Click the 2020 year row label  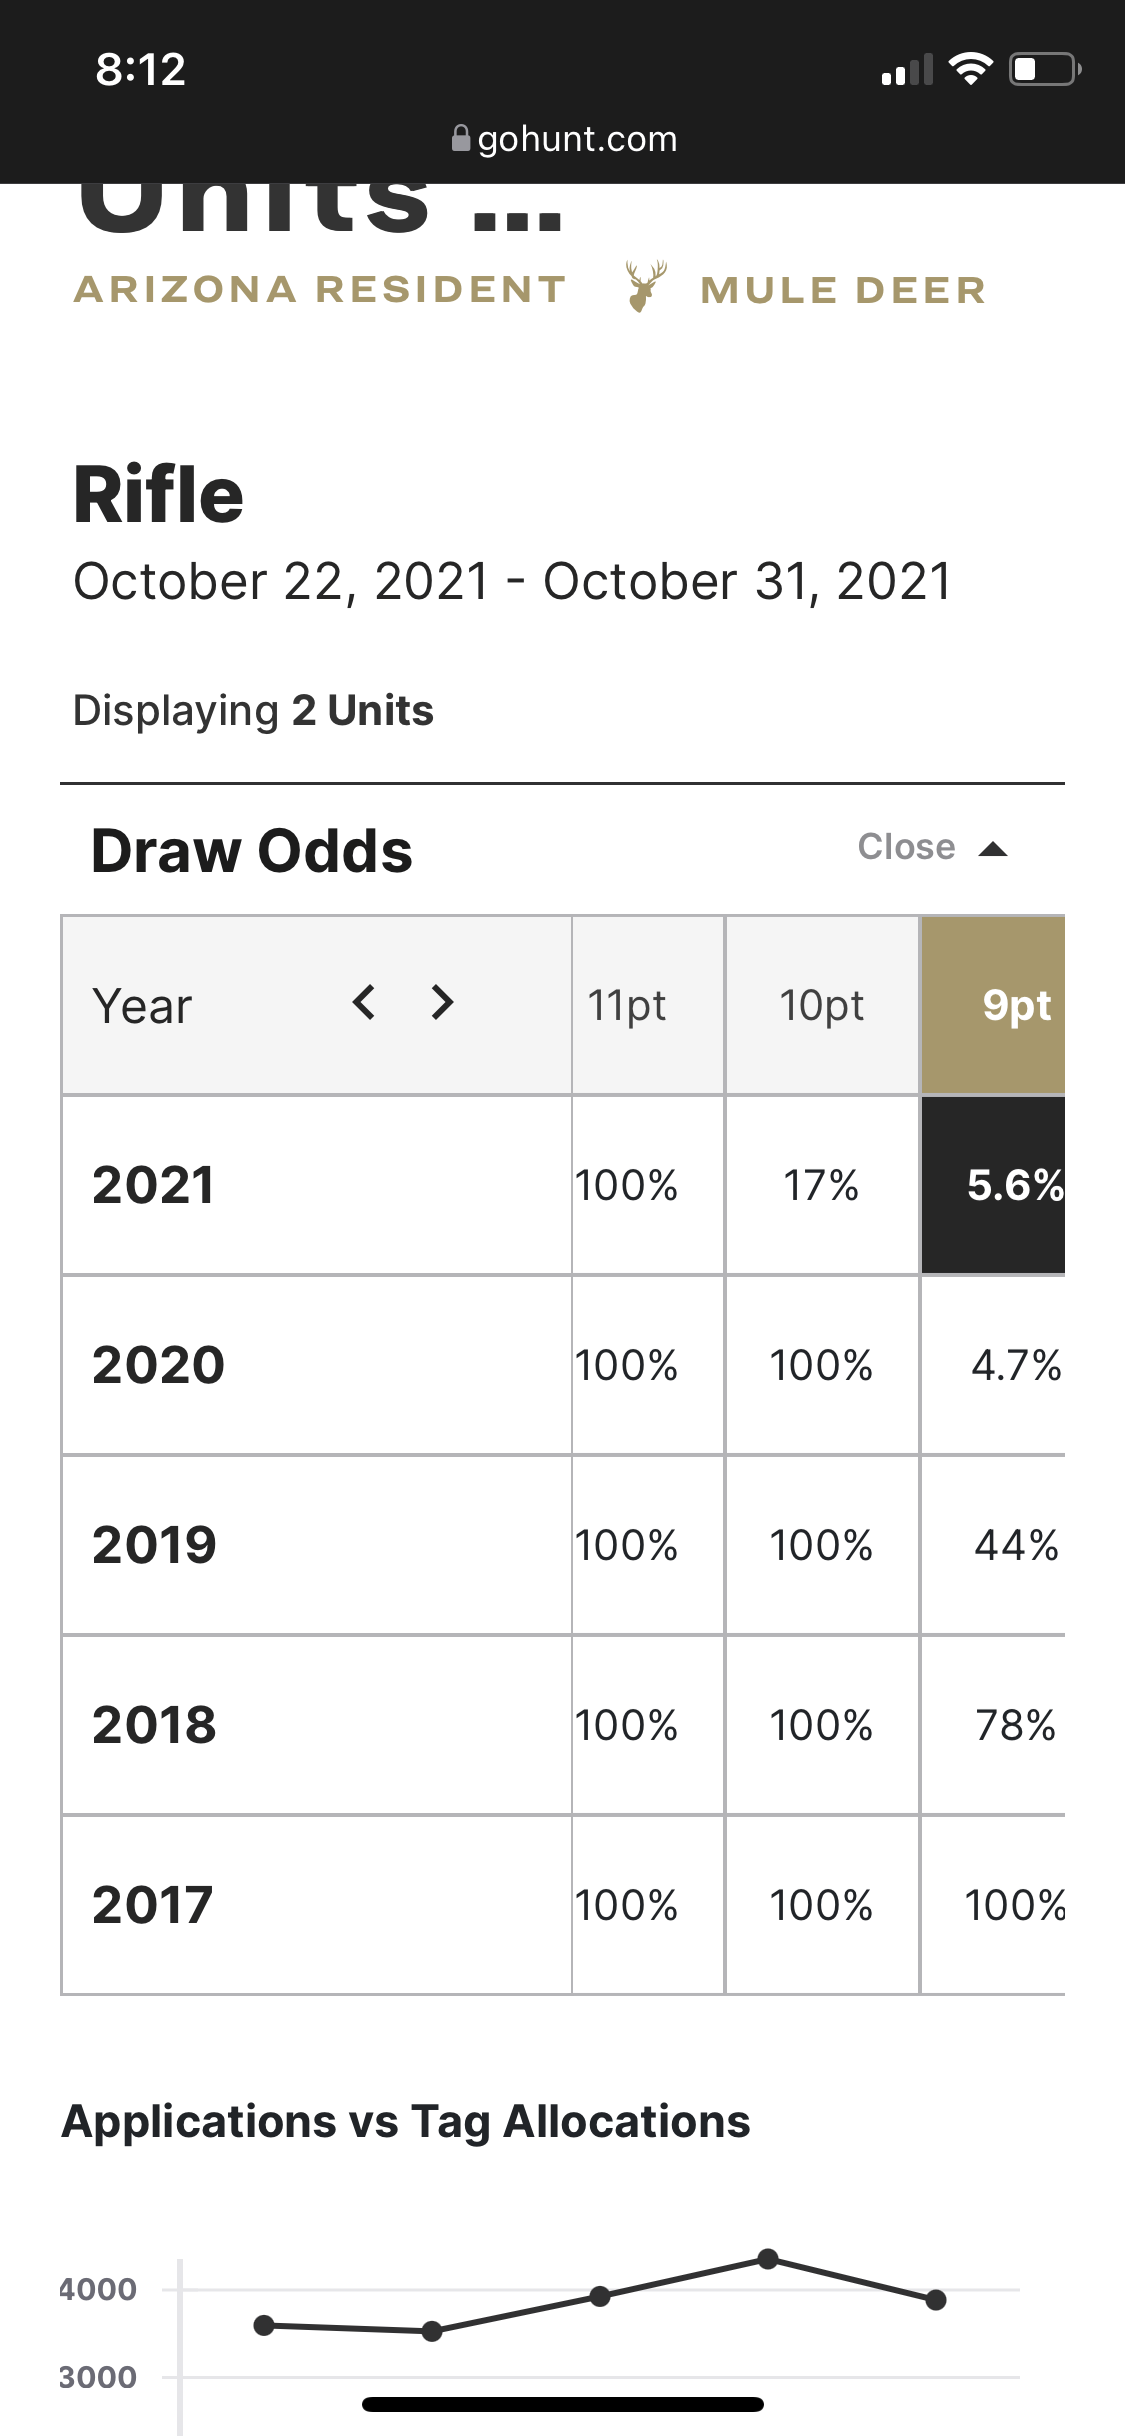158,1365
